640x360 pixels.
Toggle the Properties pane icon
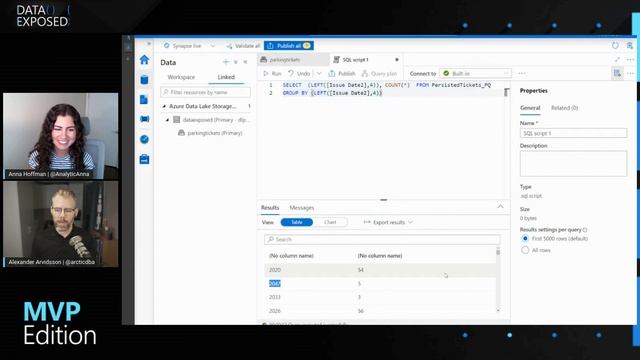point(617,73)
